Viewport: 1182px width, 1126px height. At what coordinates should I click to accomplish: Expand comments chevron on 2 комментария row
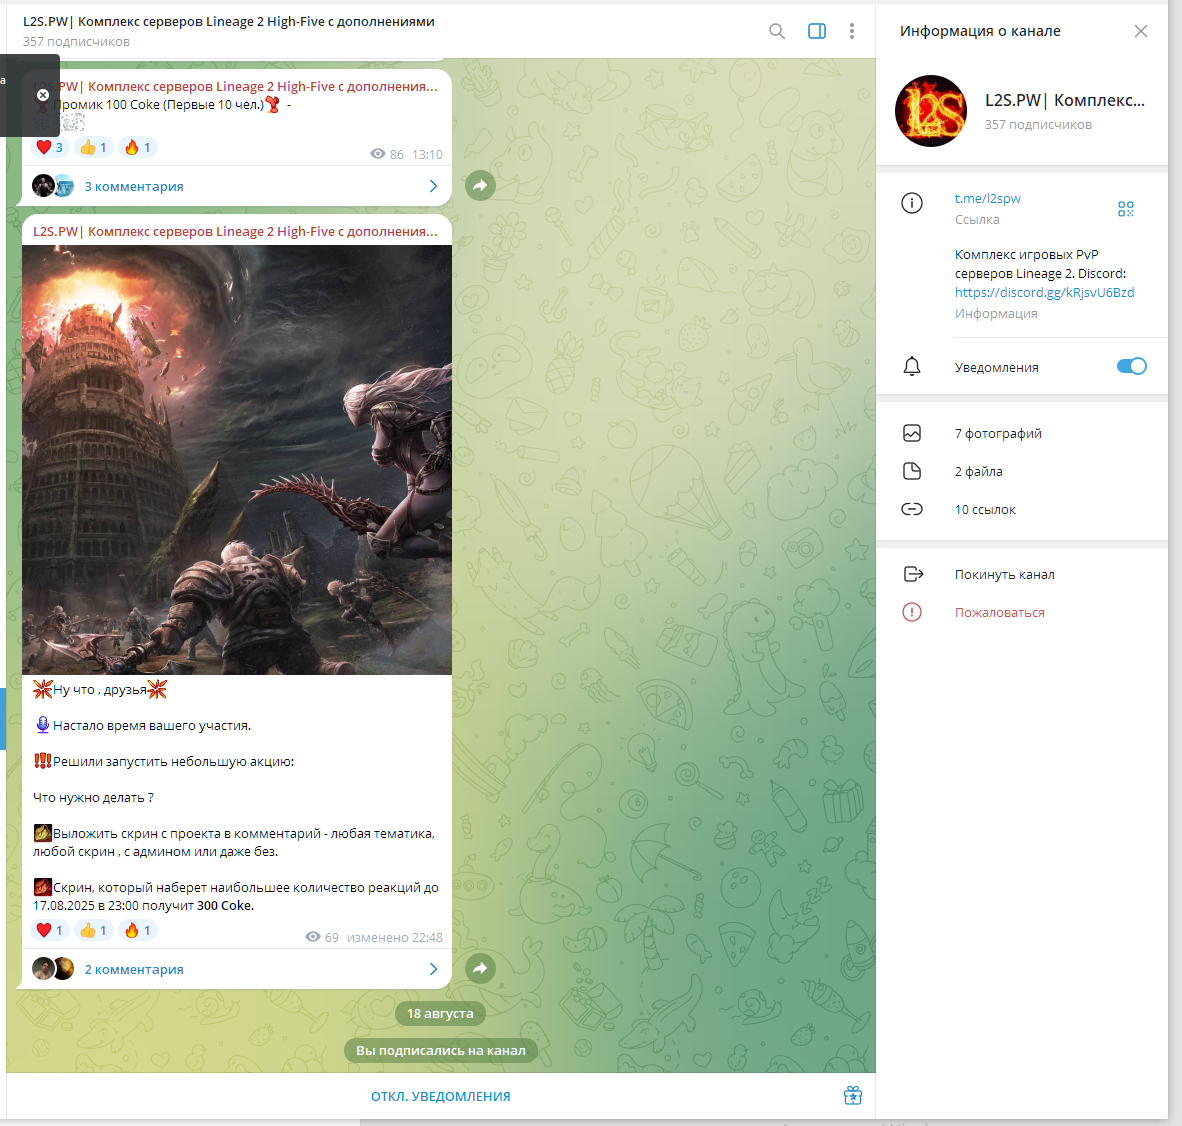(x=433, y=969)
